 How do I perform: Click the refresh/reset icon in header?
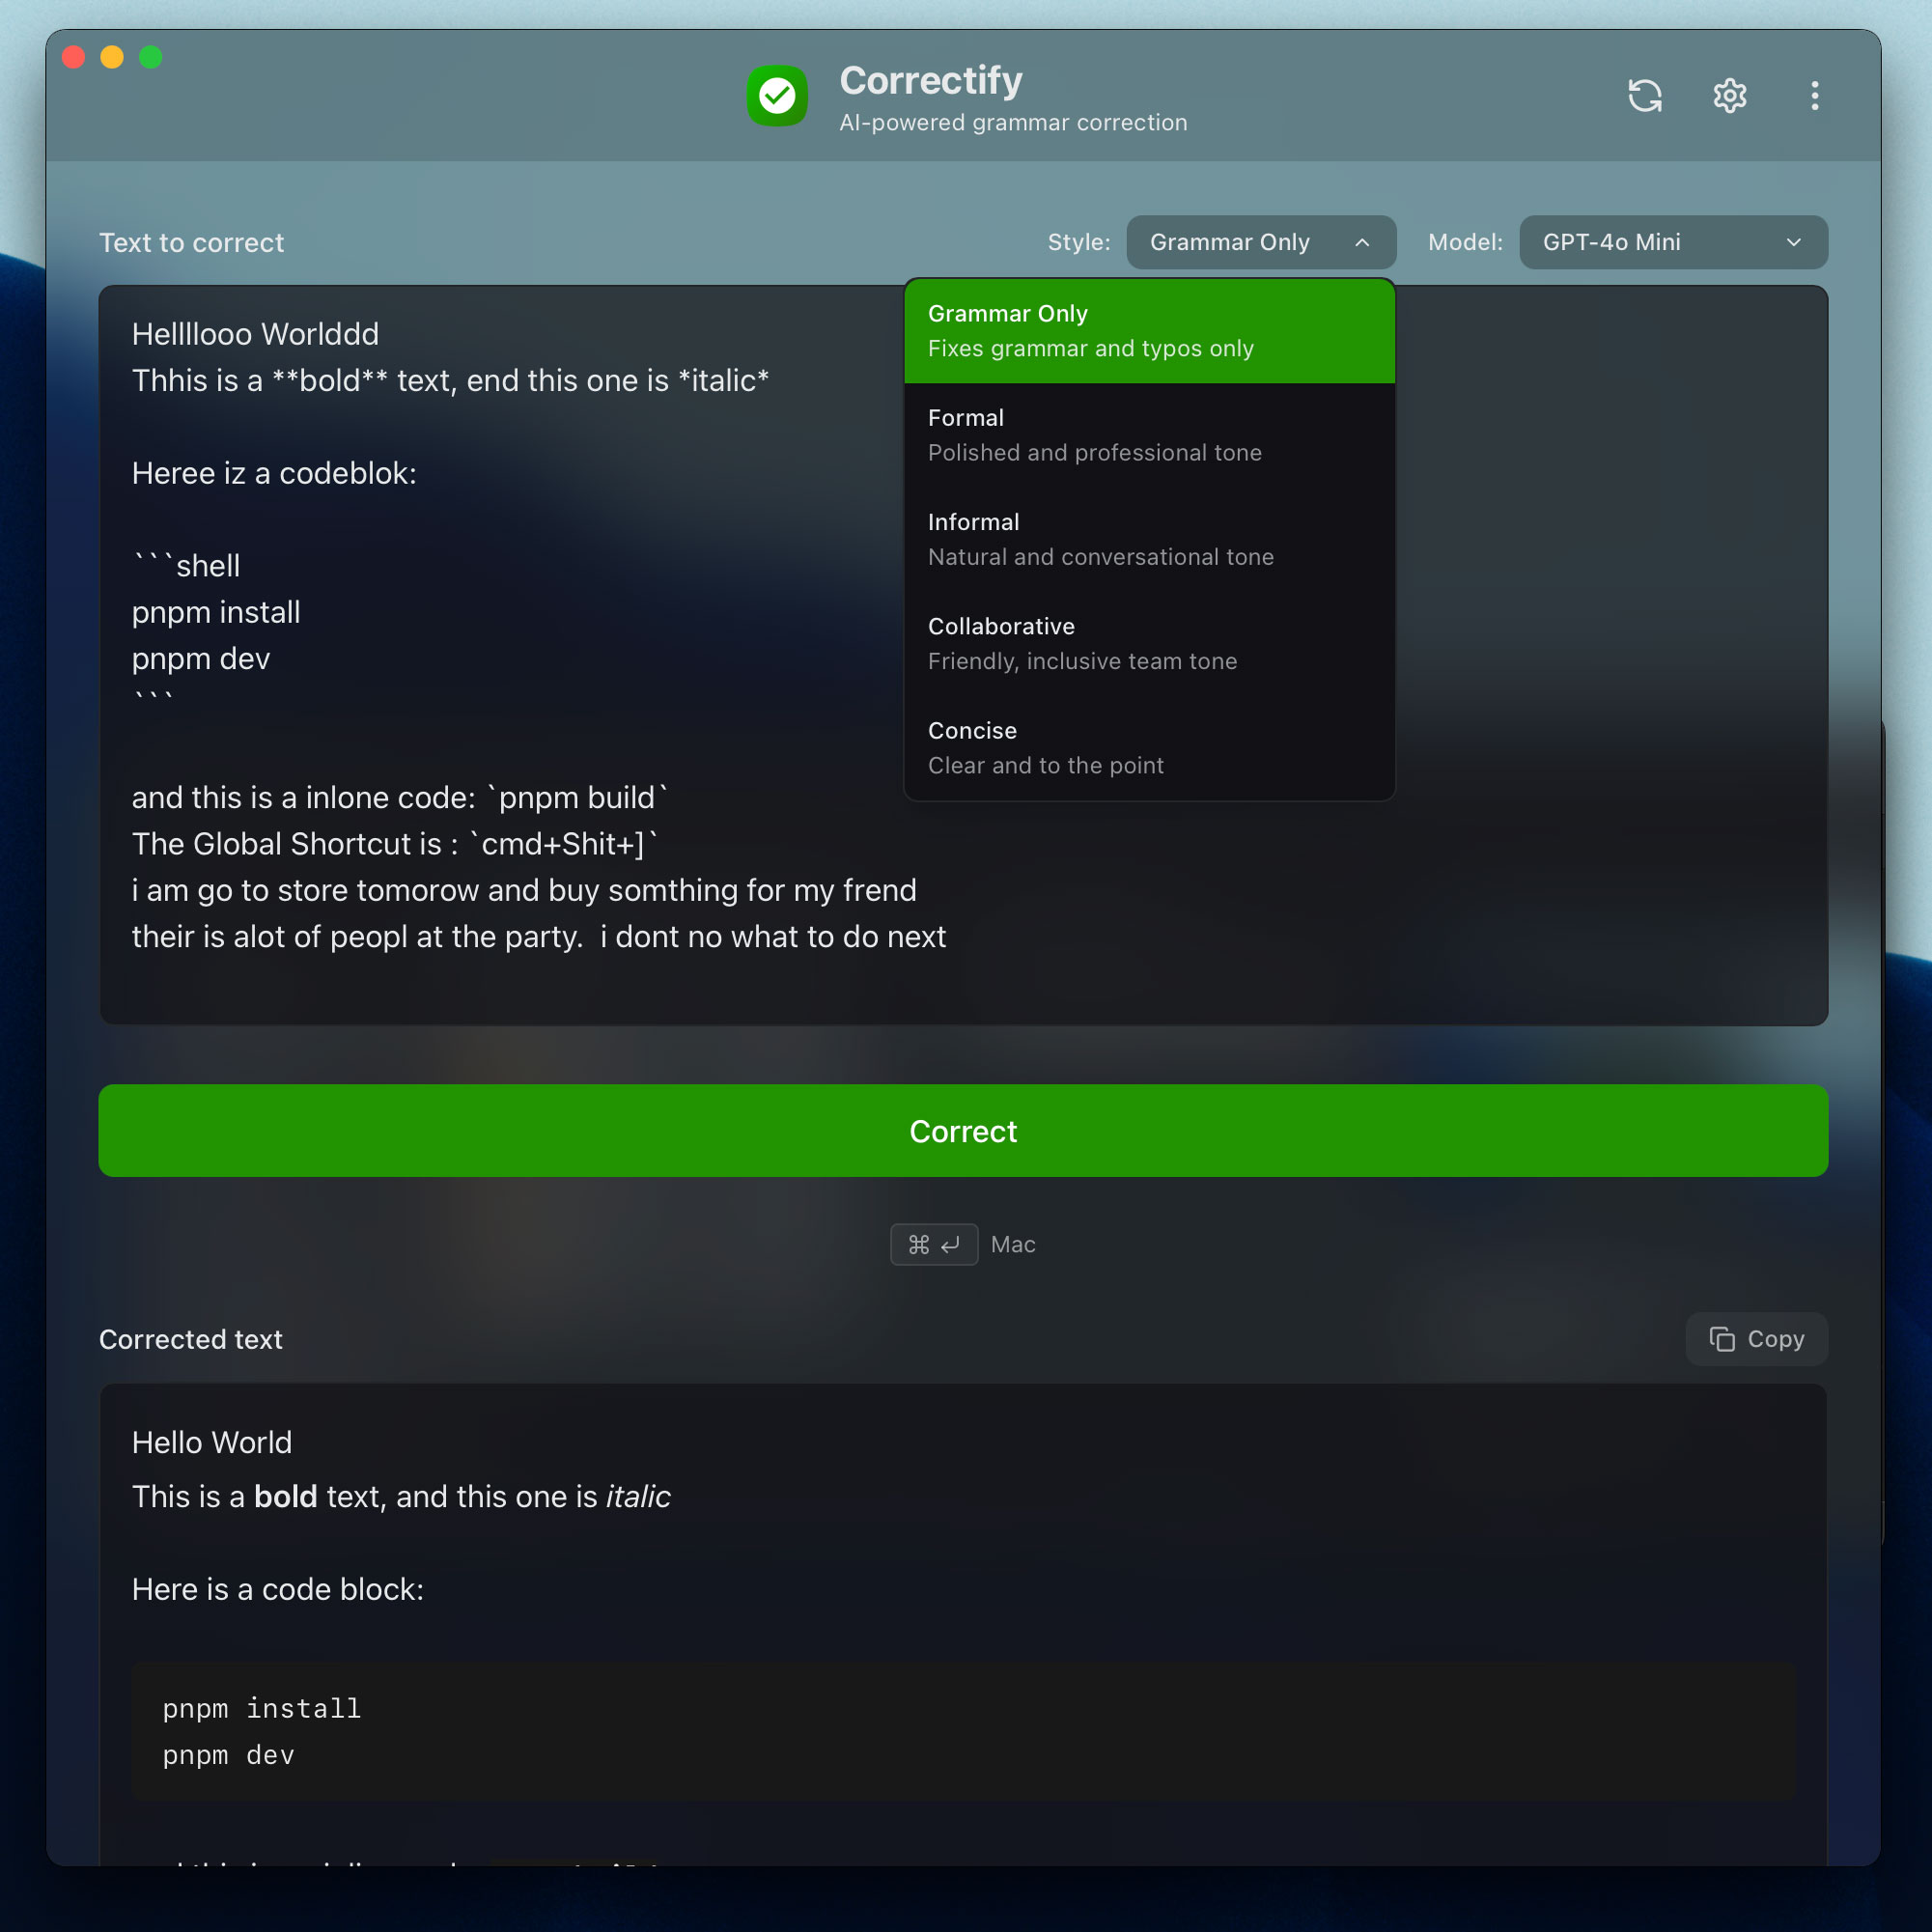click(x=1644, y=96)
